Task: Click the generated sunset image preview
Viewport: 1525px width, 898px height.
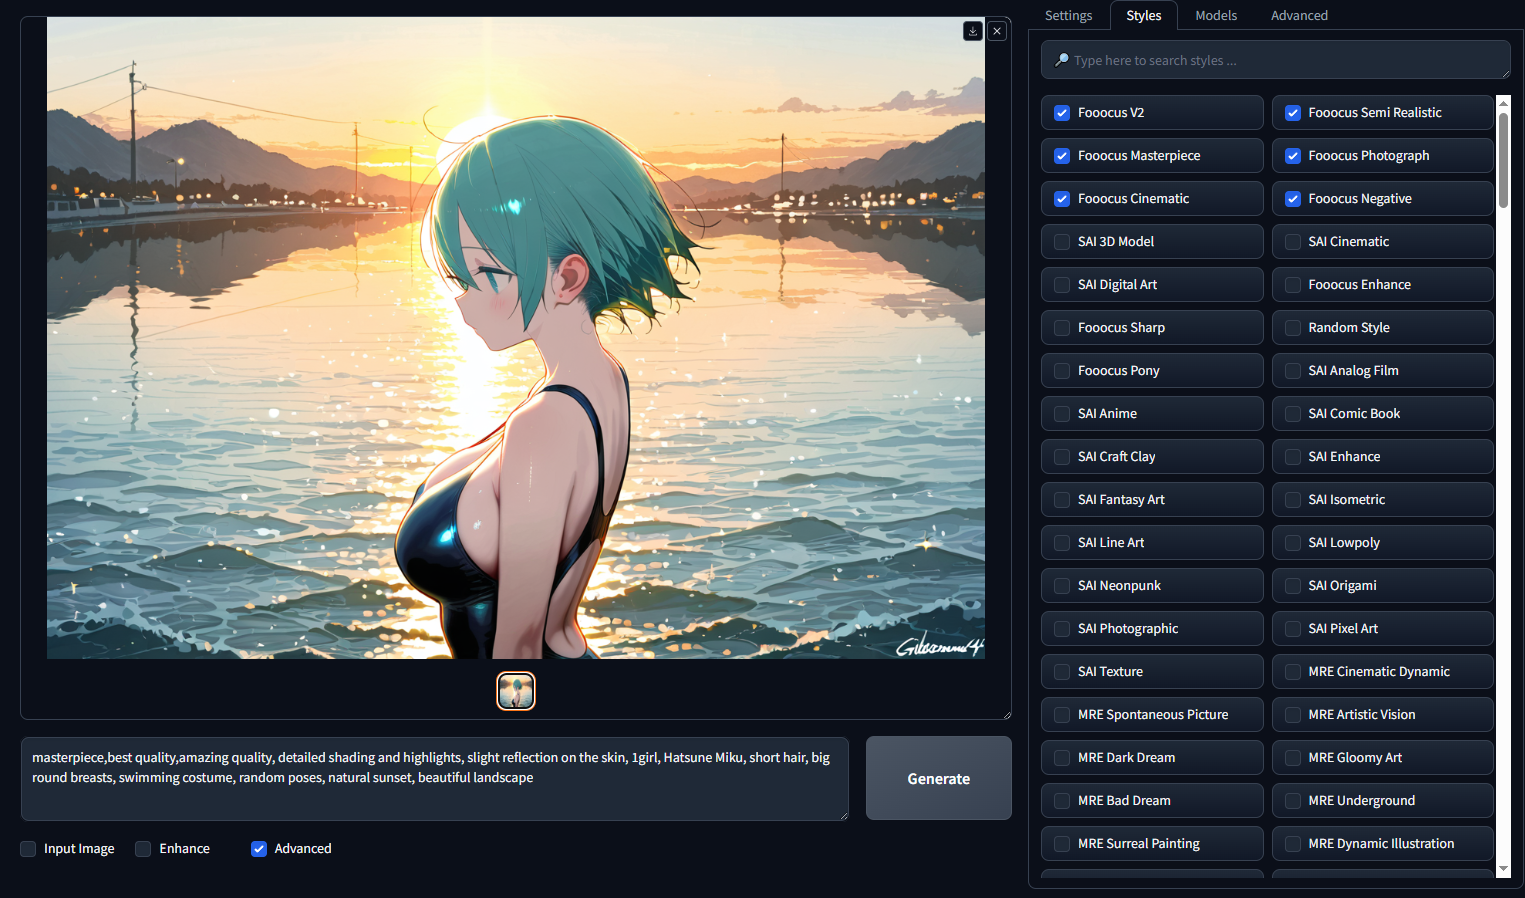Action: click(516, 338)
